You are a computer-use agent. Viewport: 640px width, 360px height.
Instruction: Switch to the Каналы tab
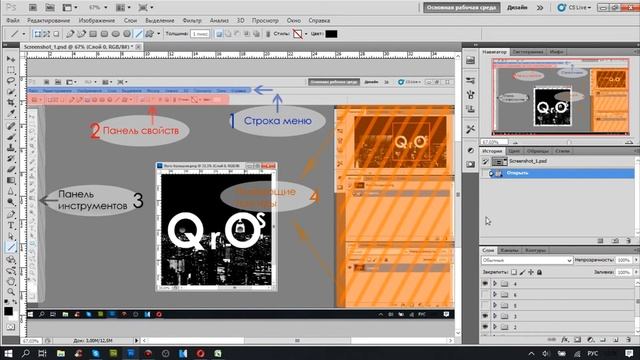pos(509,250)
